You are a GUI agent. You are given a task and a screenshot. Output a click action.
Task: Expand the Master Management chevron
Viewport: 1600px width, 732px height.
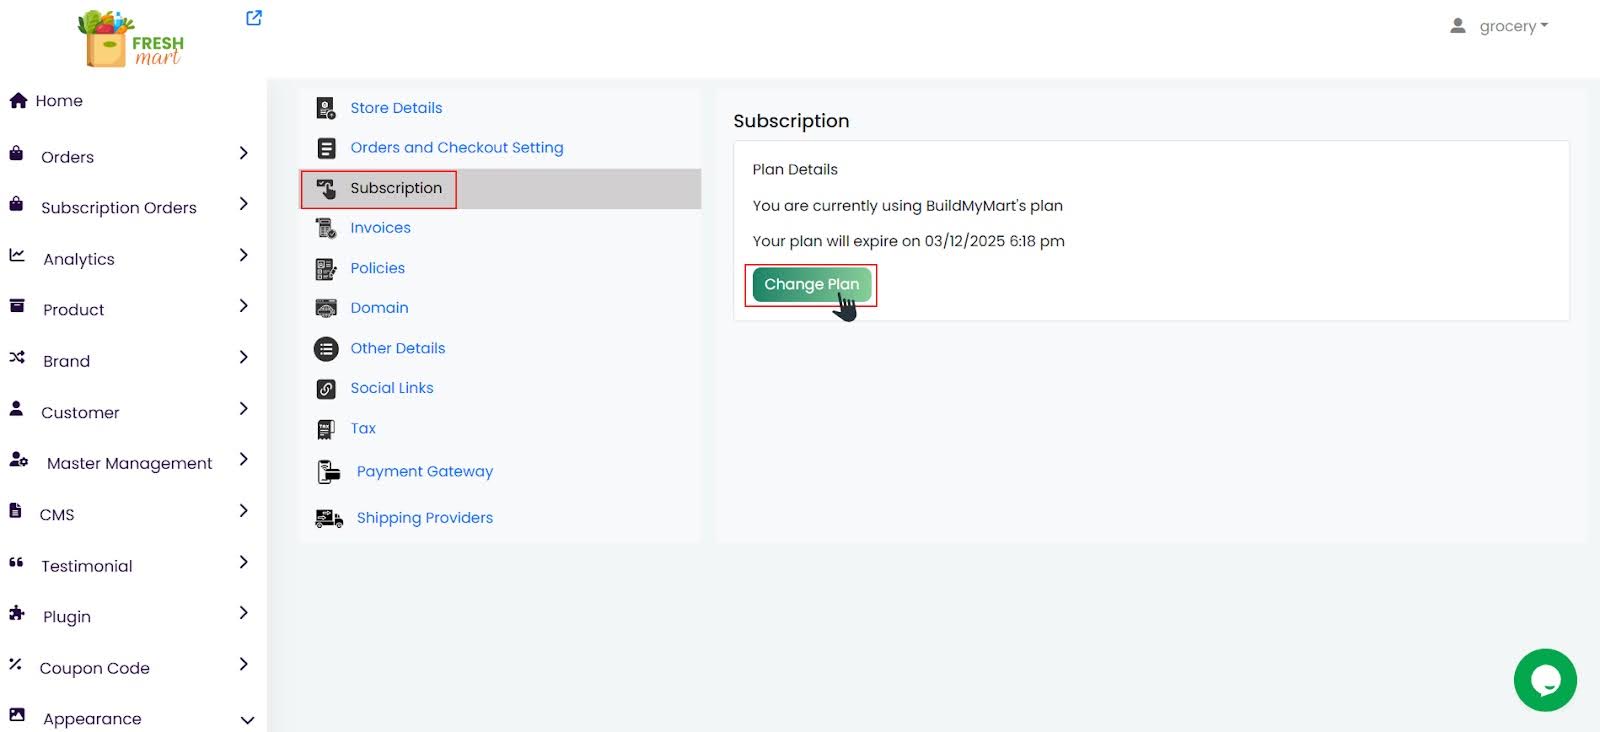[243, 459]
